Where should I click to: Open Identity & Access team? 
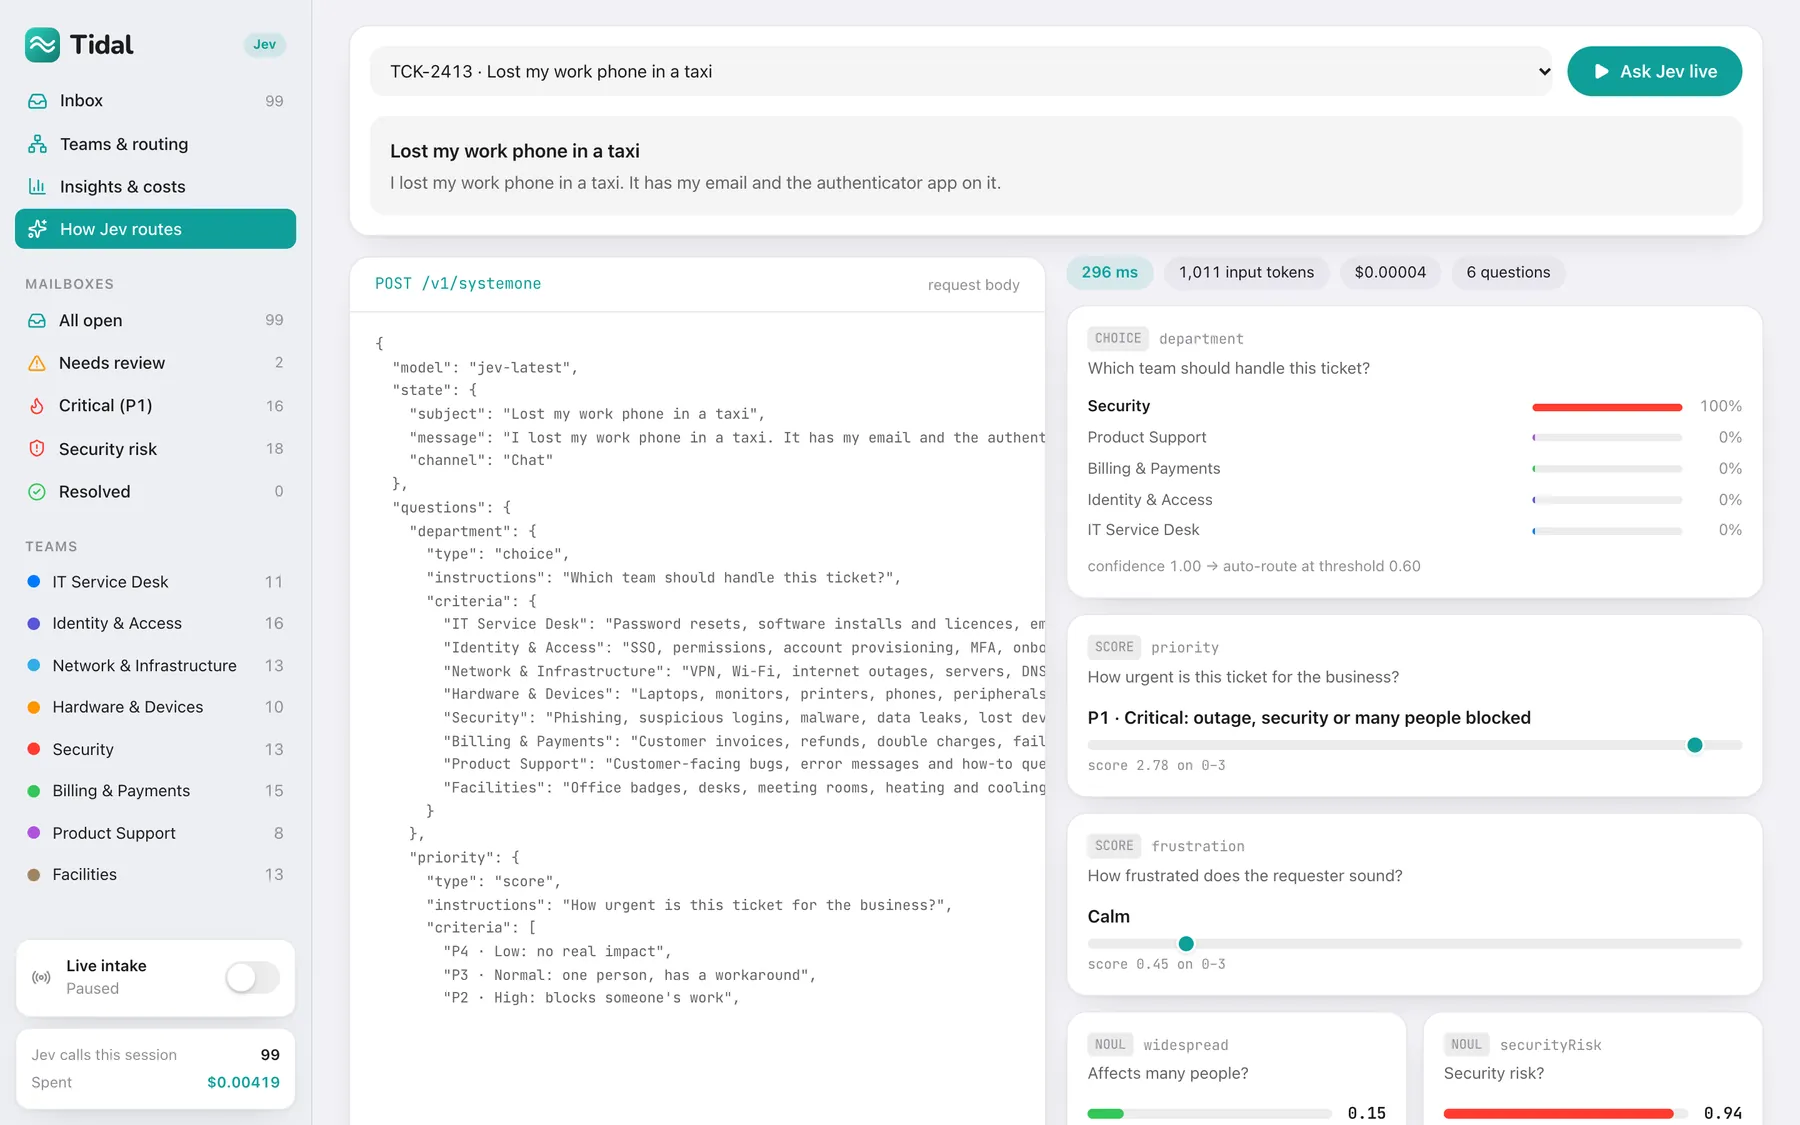[x=155, y=624]
